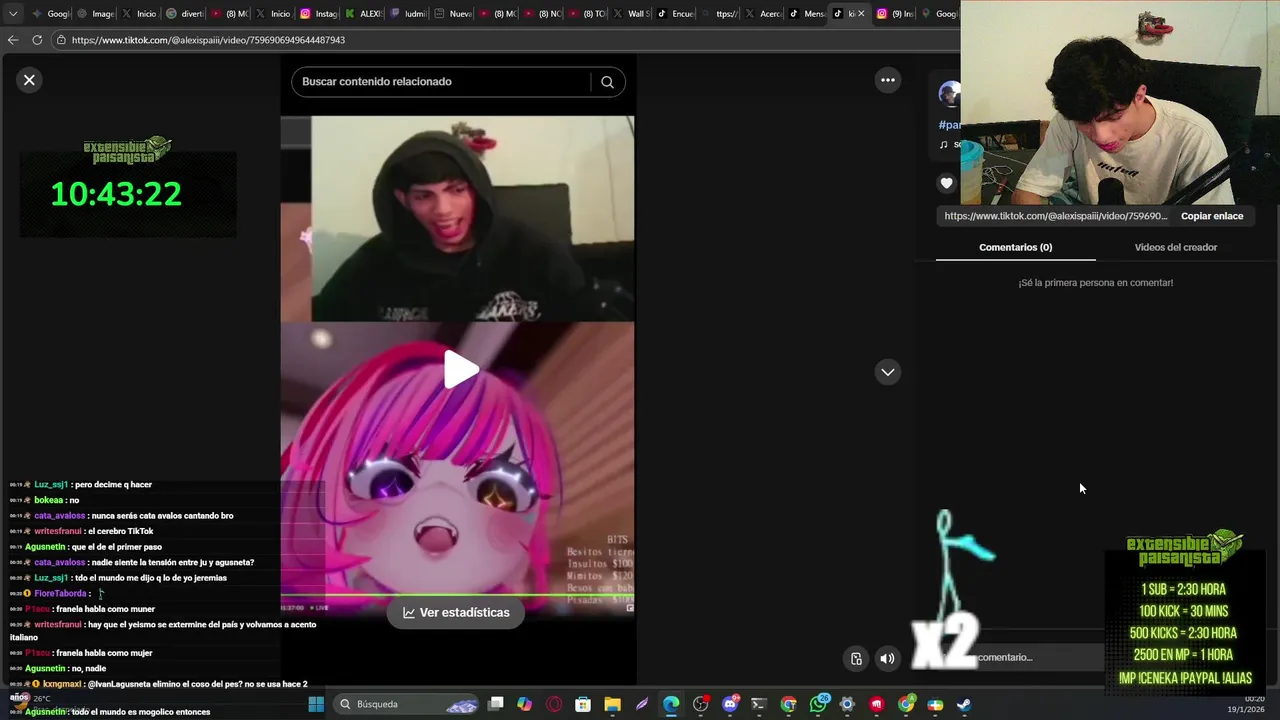Click the Microsoft Edge taskbar icon

pyautogui.click(x=670, y=704)
